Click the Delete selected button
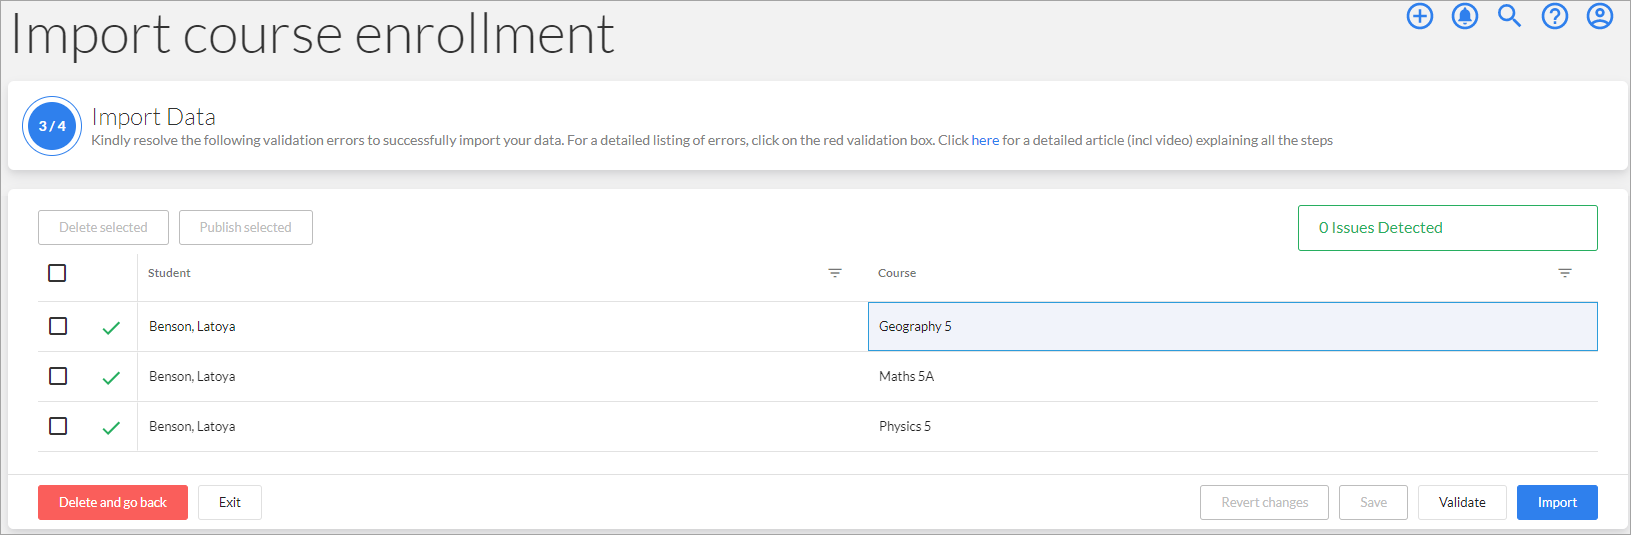Image resolution: width=1631 pixels, height=535 pixels. (103, 227)
